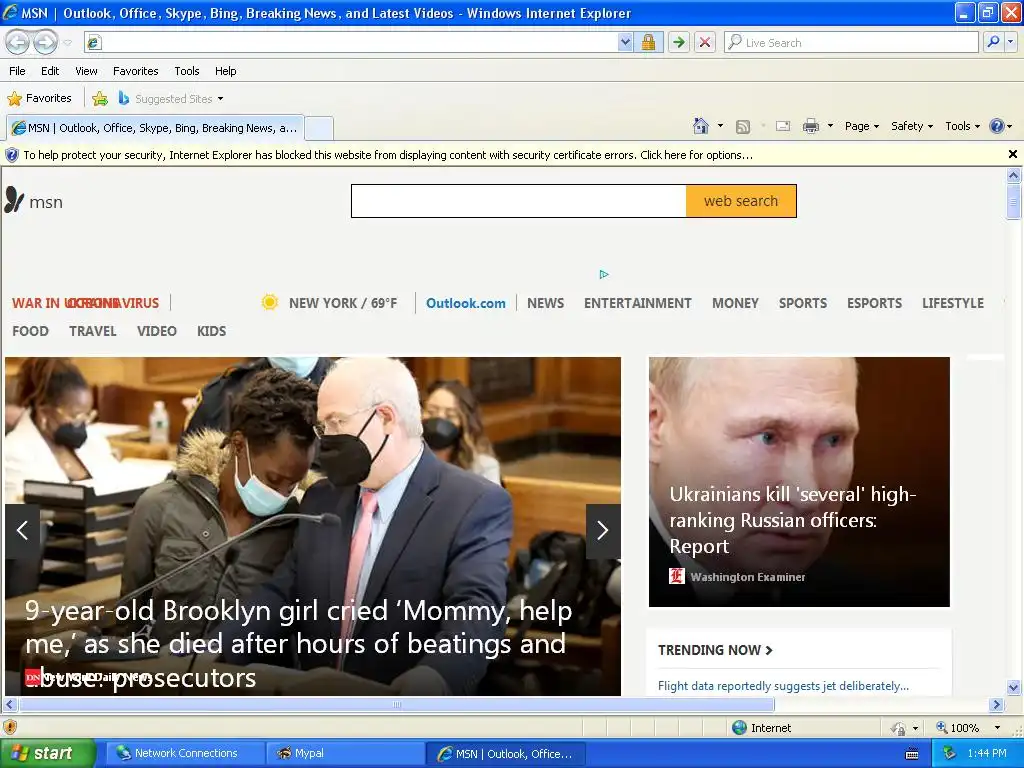Image resolution: width=1024 pixels, height=768 pixels.
Task: Switch to Network Connections taskbar item
Action: coord(185,754)
